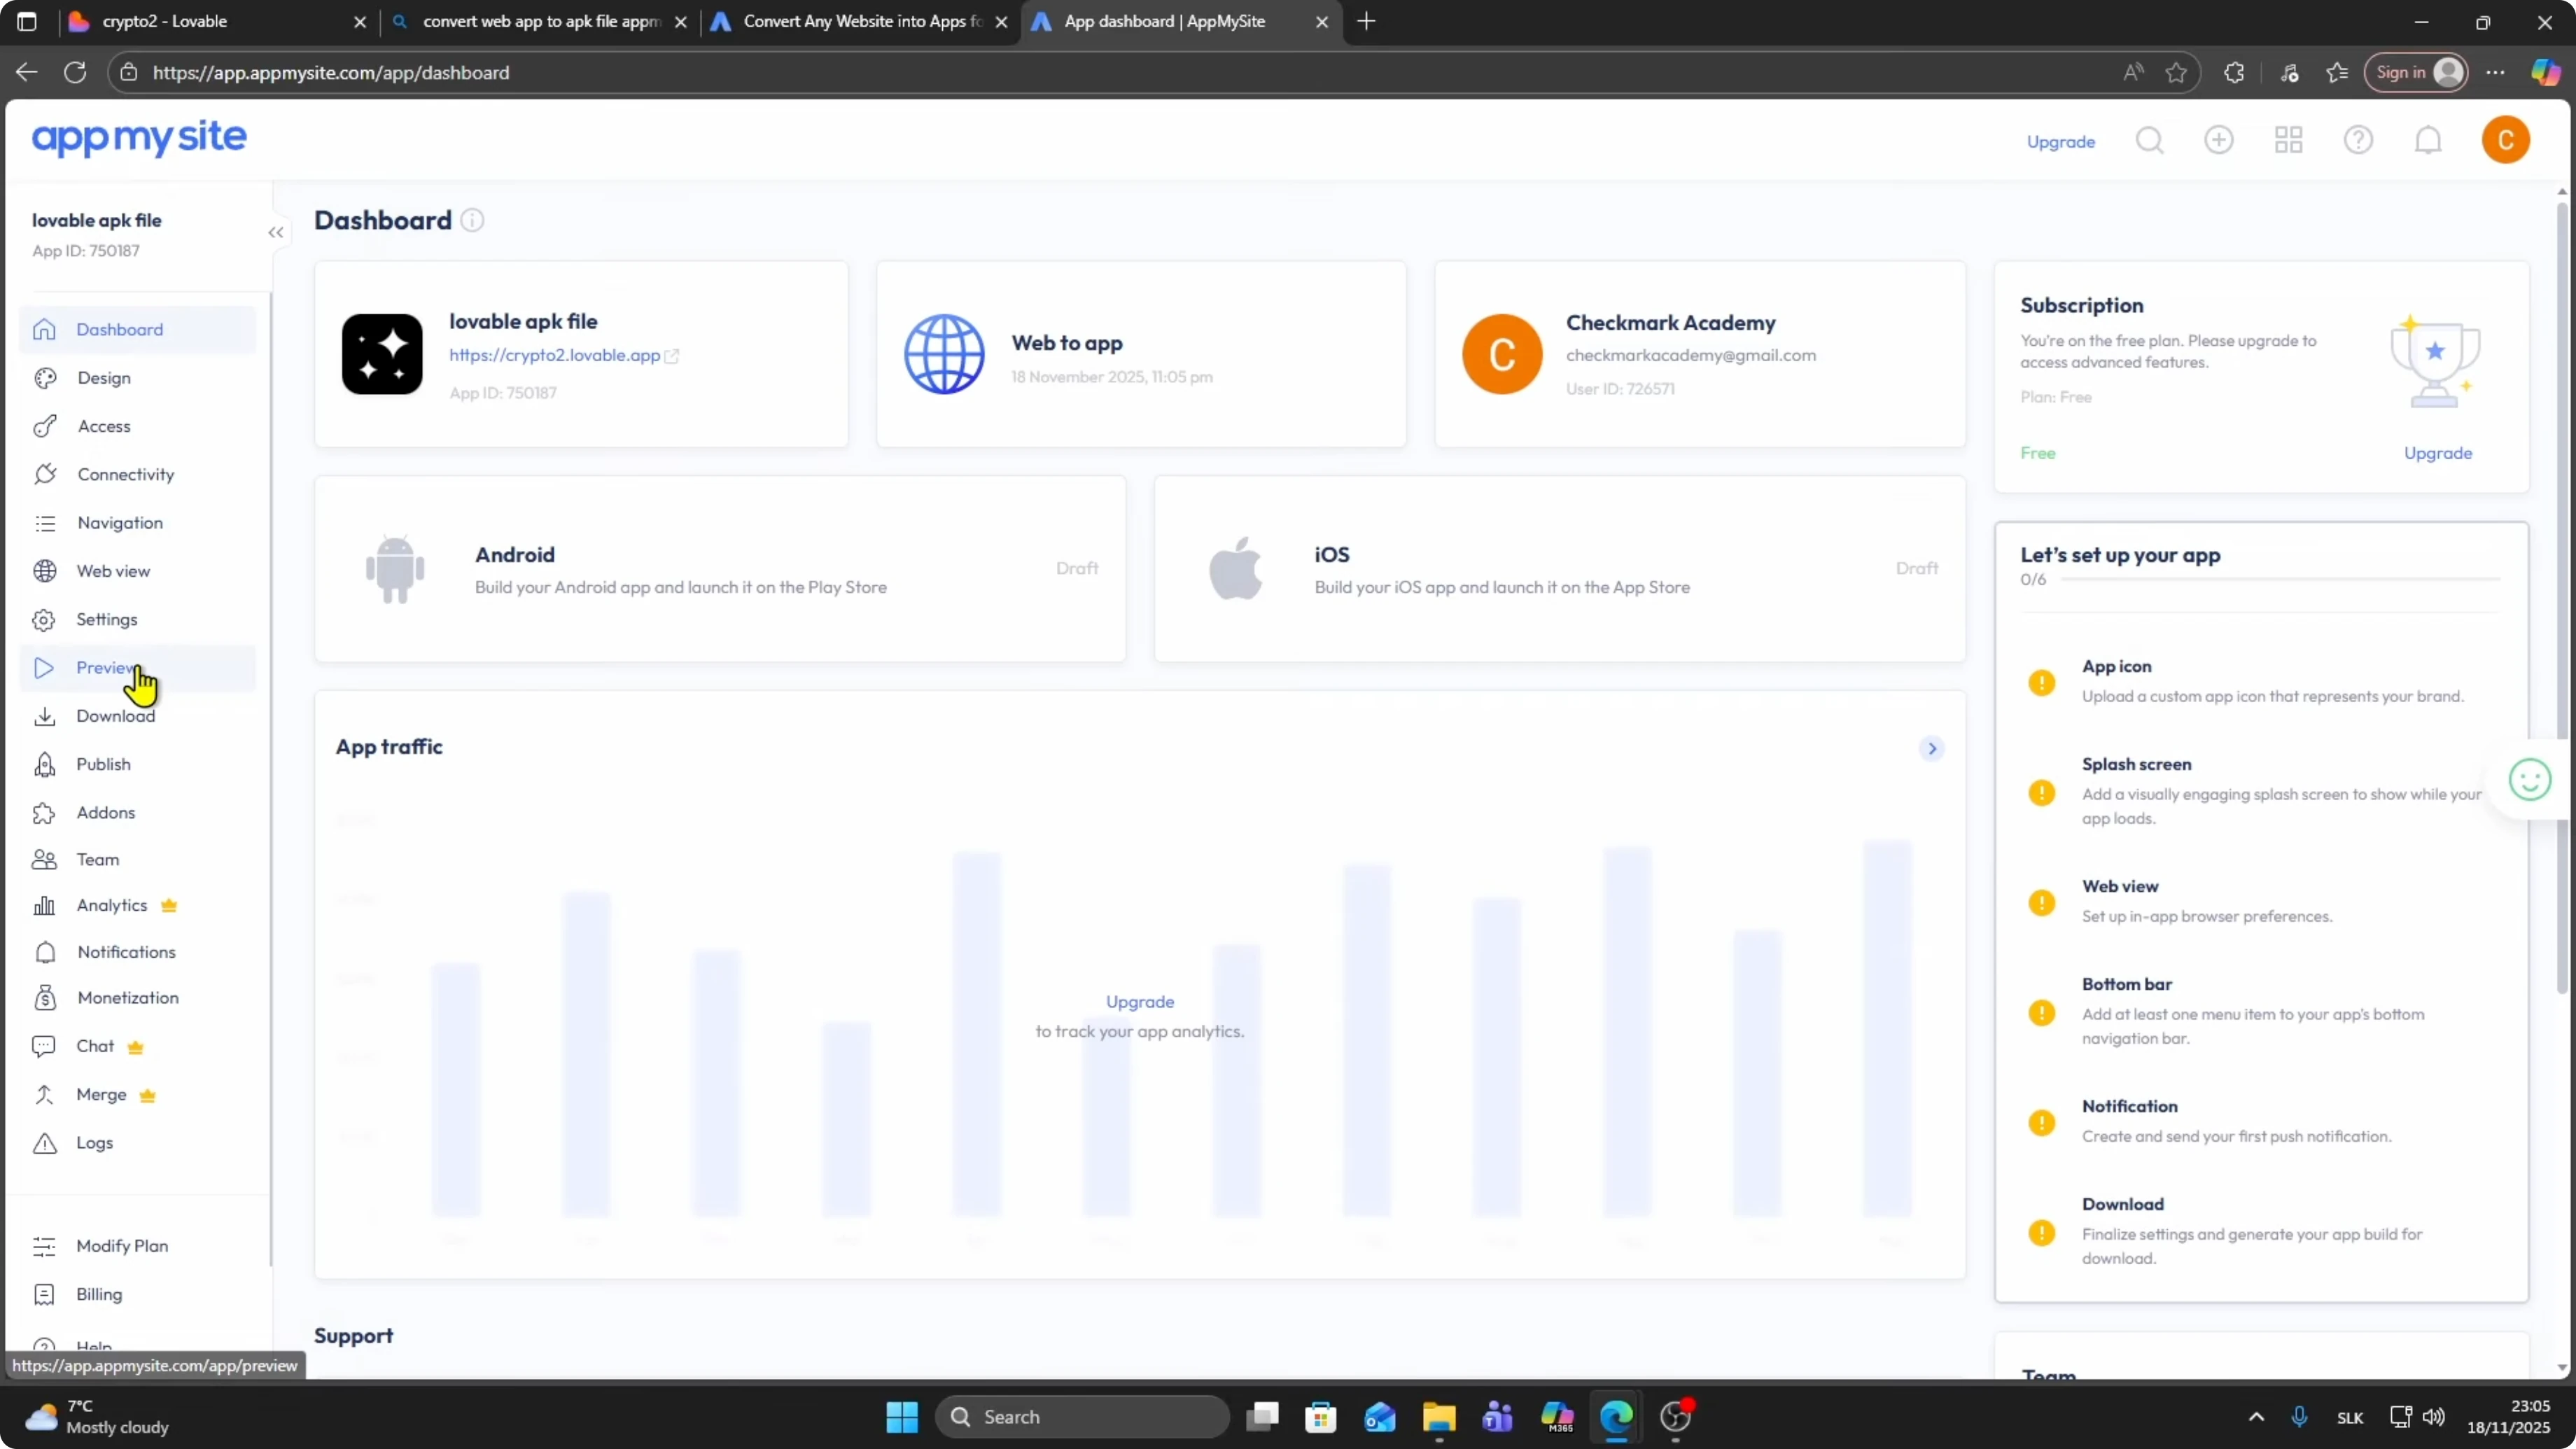Open Team in the sidebar
This screenshot has height=1449, width=2576.
click(138, 859)
